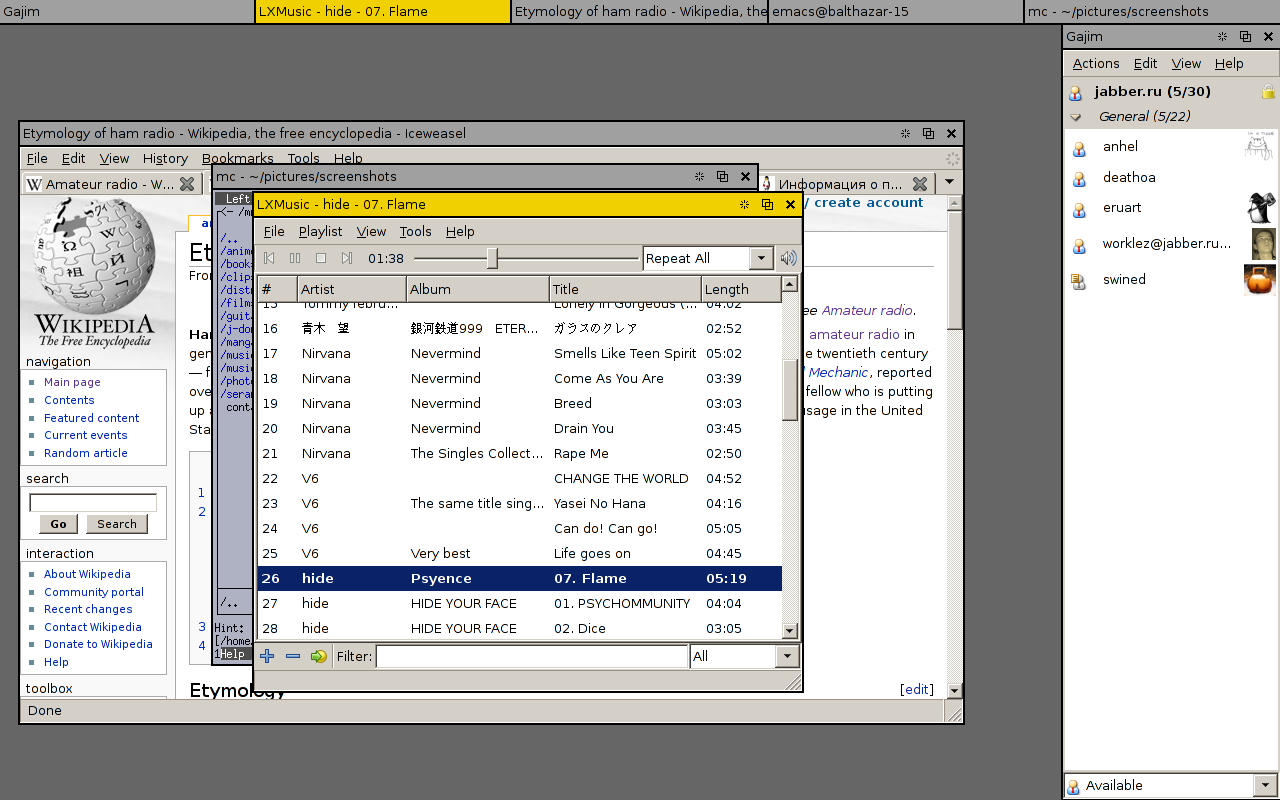Click Wikipedia Go search button
The image size is (1280, 800).
click(x=58, y=524)
